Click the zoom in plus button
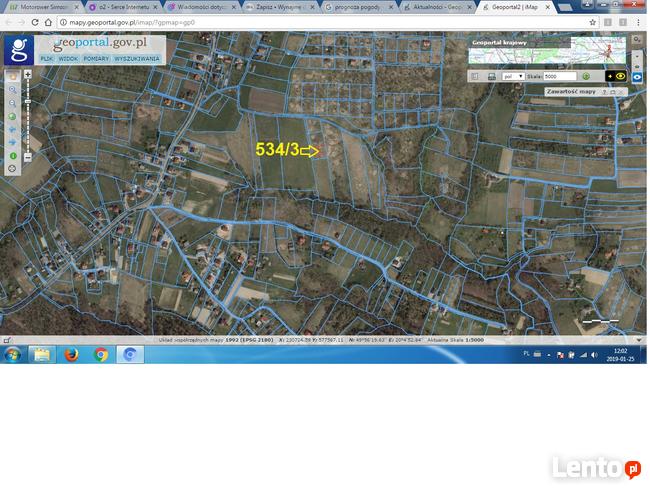The image size is (650, 488). pyautogui.click(x=28, y=74)
